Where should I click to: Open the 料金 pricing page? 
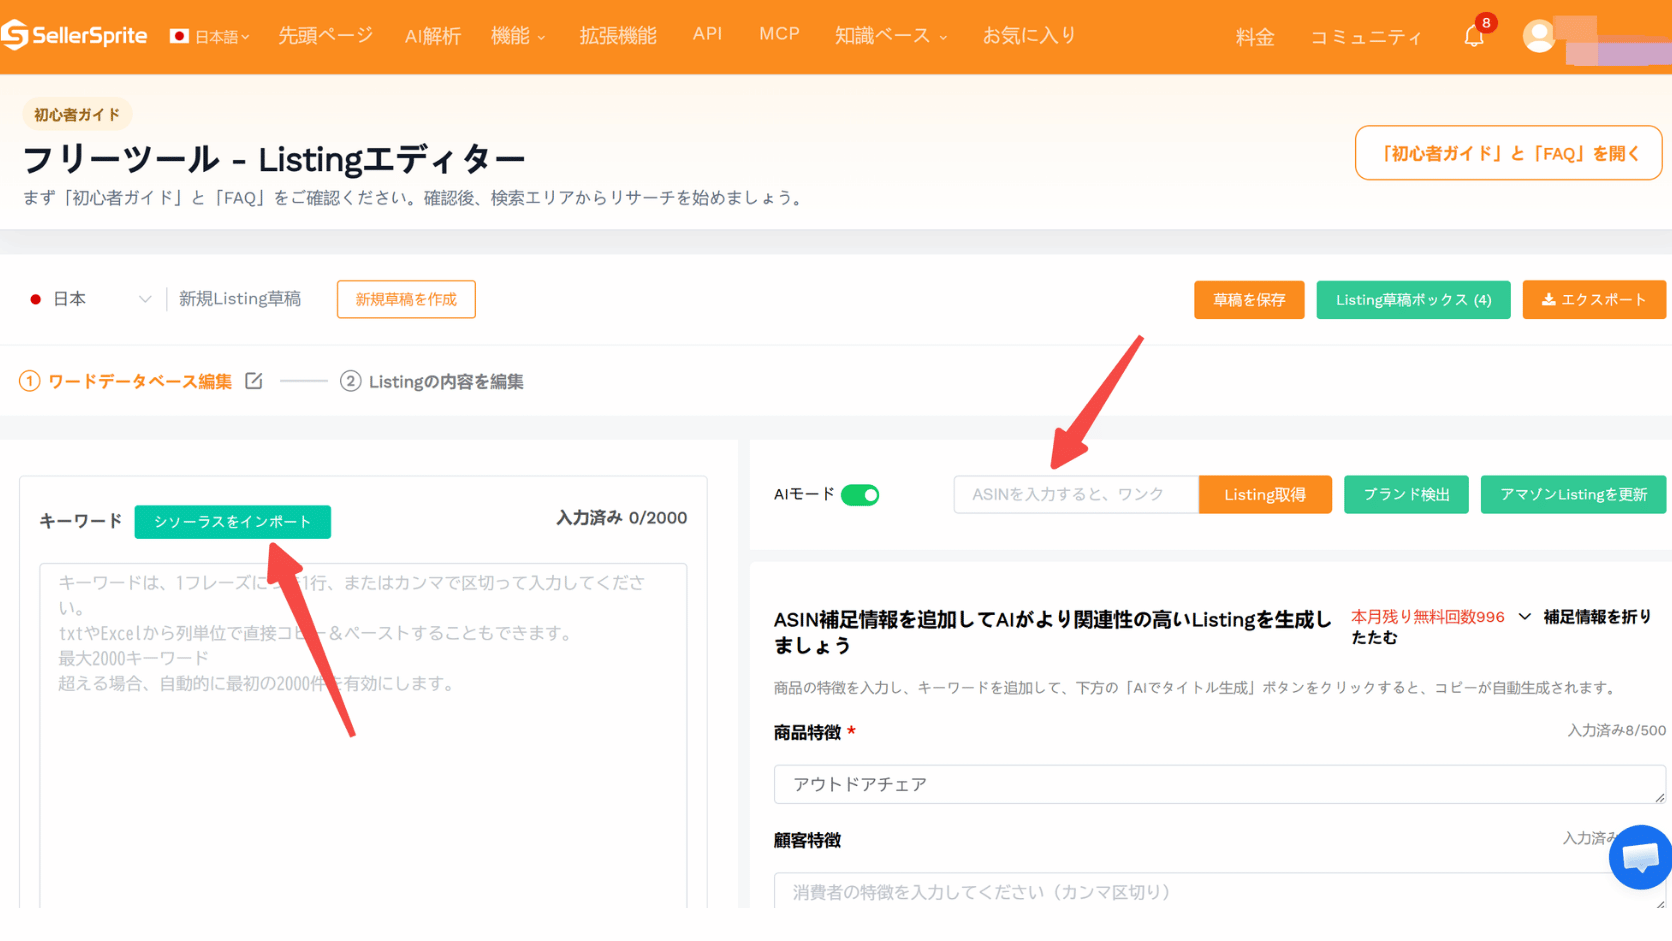coord(1255,38)
